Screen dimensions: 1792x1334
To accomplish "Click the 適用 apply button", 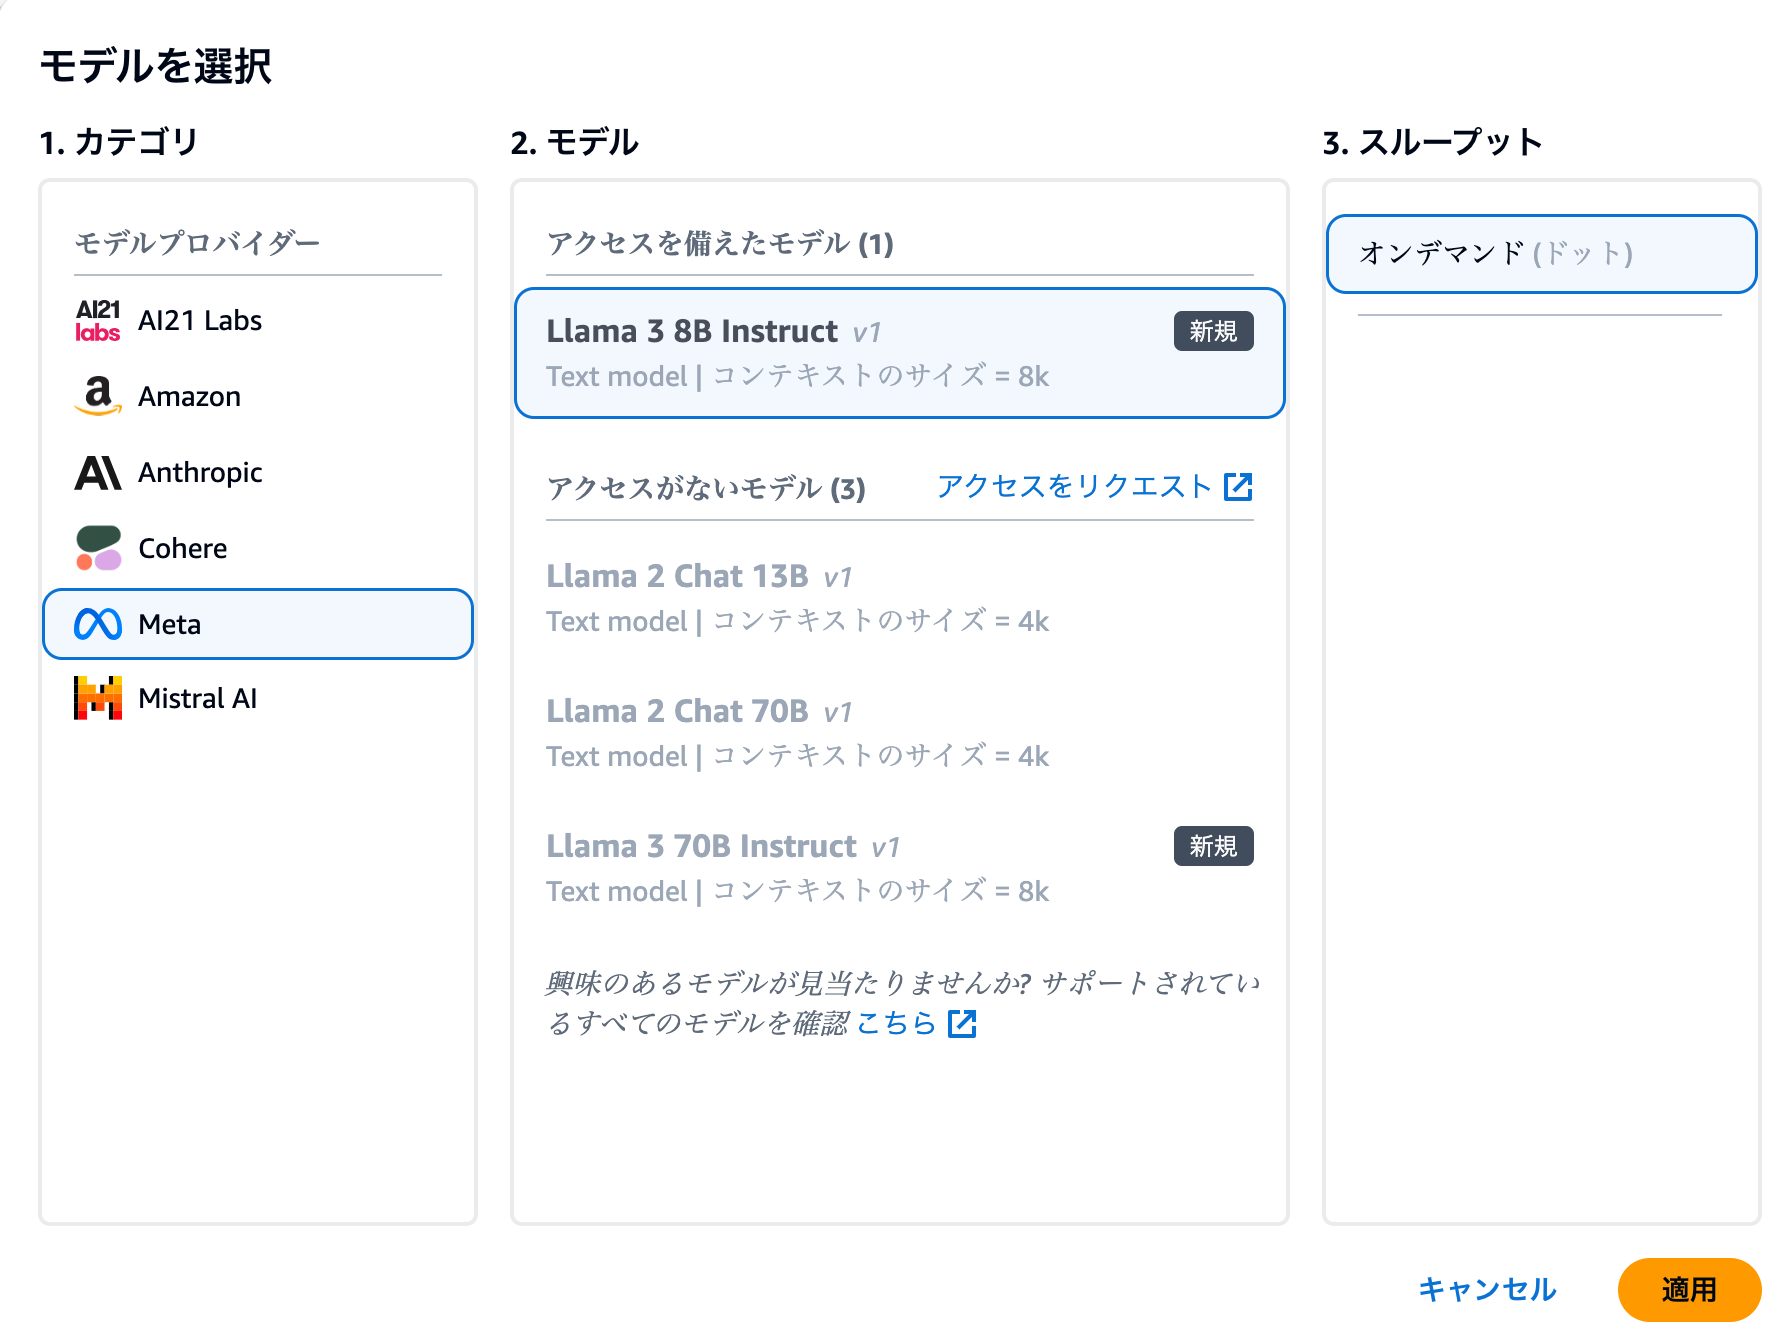I will pyautogui.click(x=1689, y=1290).
